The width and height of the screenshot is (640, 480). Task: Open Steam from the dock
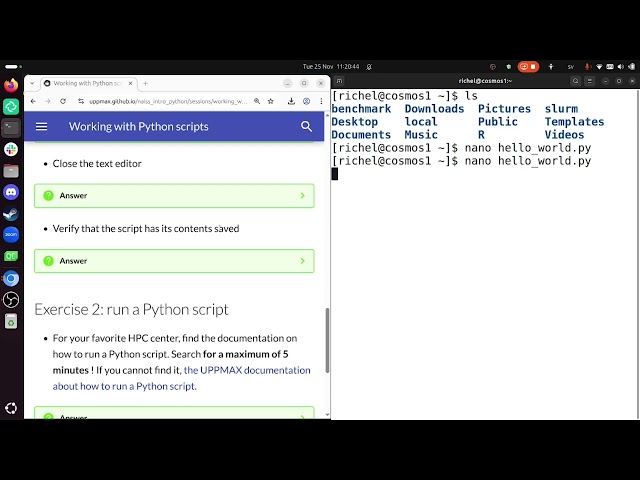tap(11, 213)
